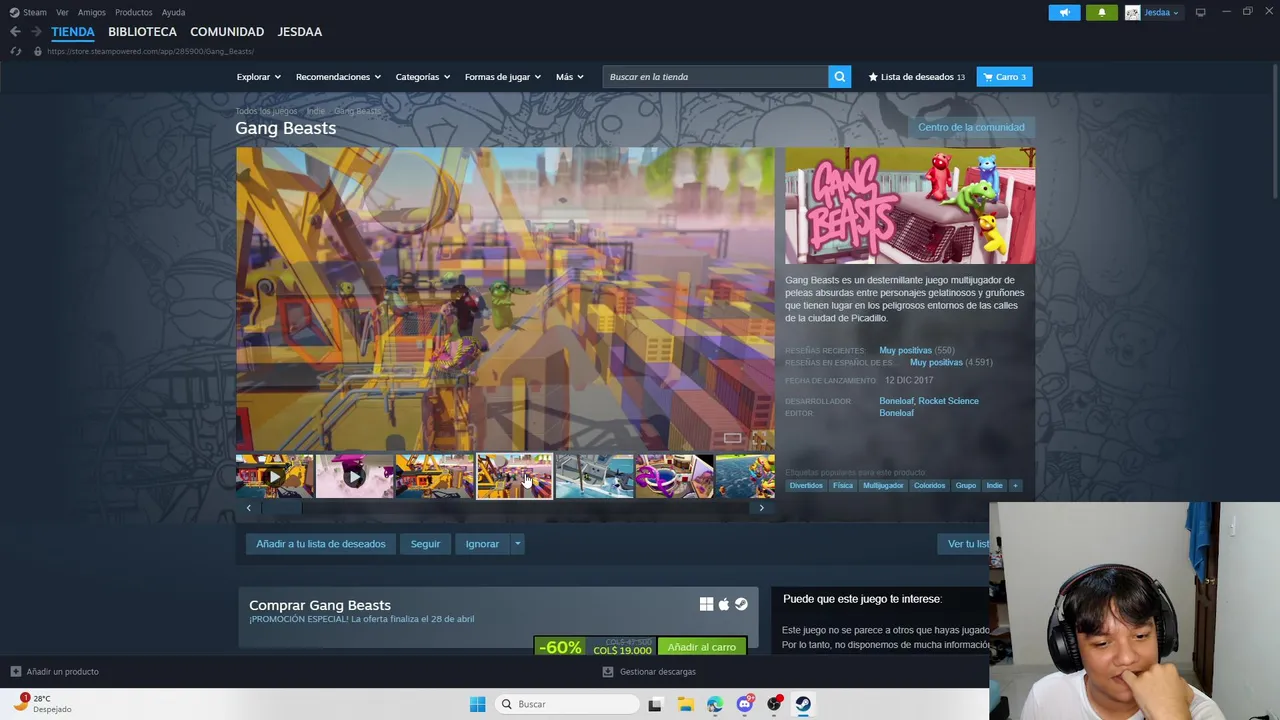Expand the Categorías dropdown
The height and width of the screenshot is (720, 1280).
click(422, 77)
